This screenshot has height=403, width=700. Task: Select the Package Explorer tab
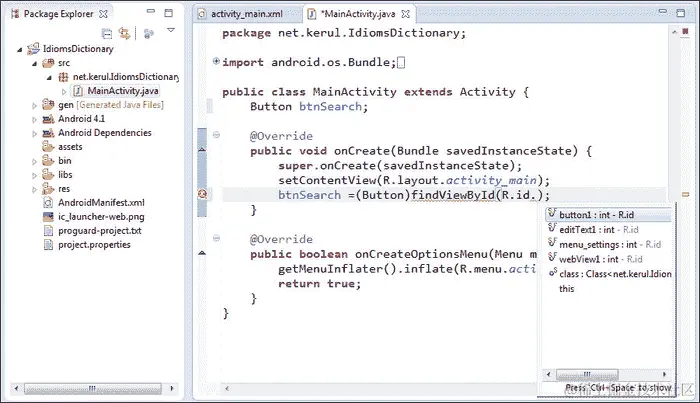coord(58,14)
